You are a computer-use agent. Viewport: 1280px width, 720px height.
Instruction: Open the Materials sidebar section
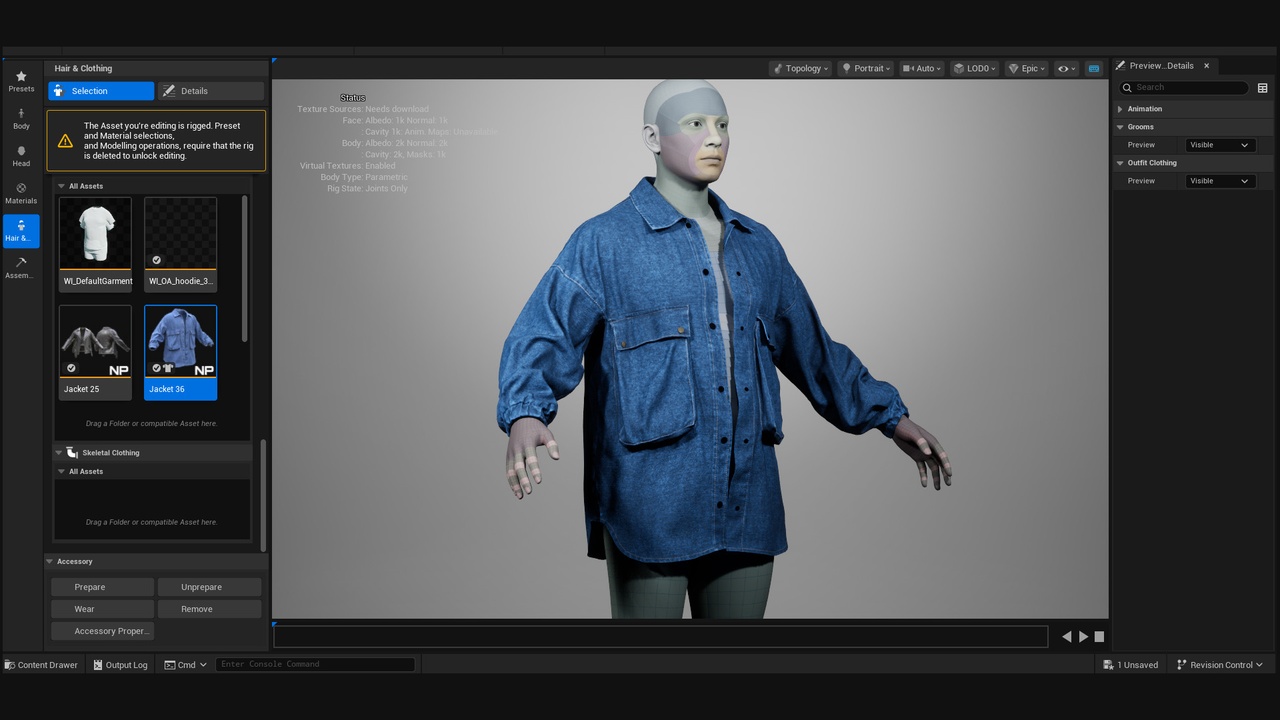pyautogui.click(x=21, y=194)
